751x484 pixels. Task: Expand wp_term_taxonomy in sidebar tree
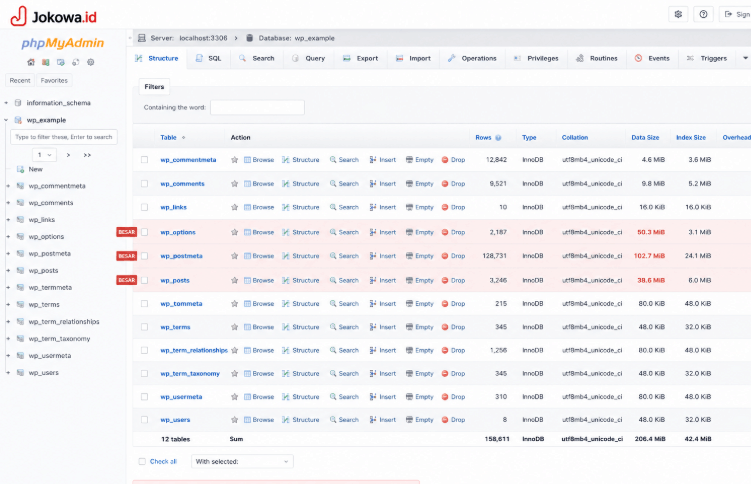[8, 338]
